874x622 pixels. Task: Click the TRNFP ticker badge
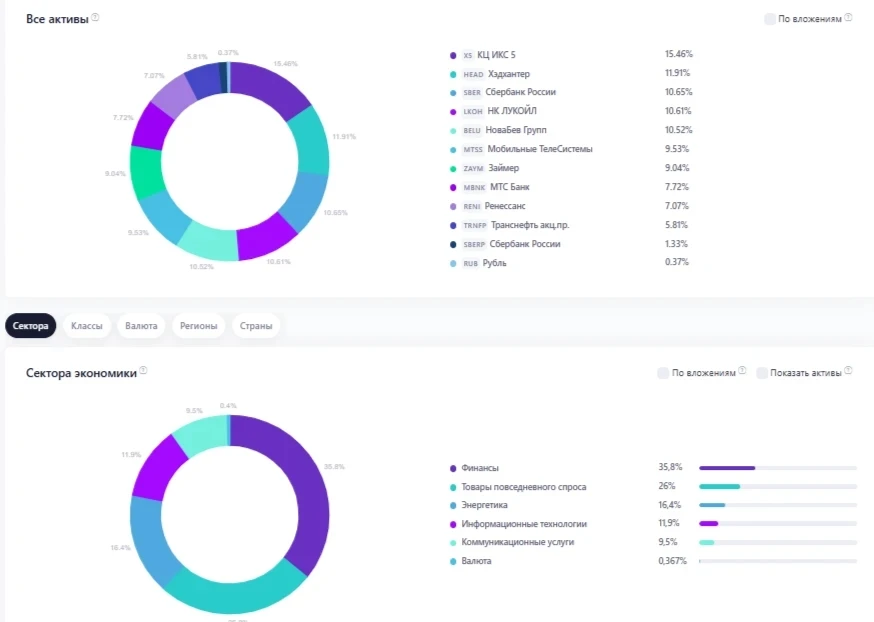(x=475, y=225)
